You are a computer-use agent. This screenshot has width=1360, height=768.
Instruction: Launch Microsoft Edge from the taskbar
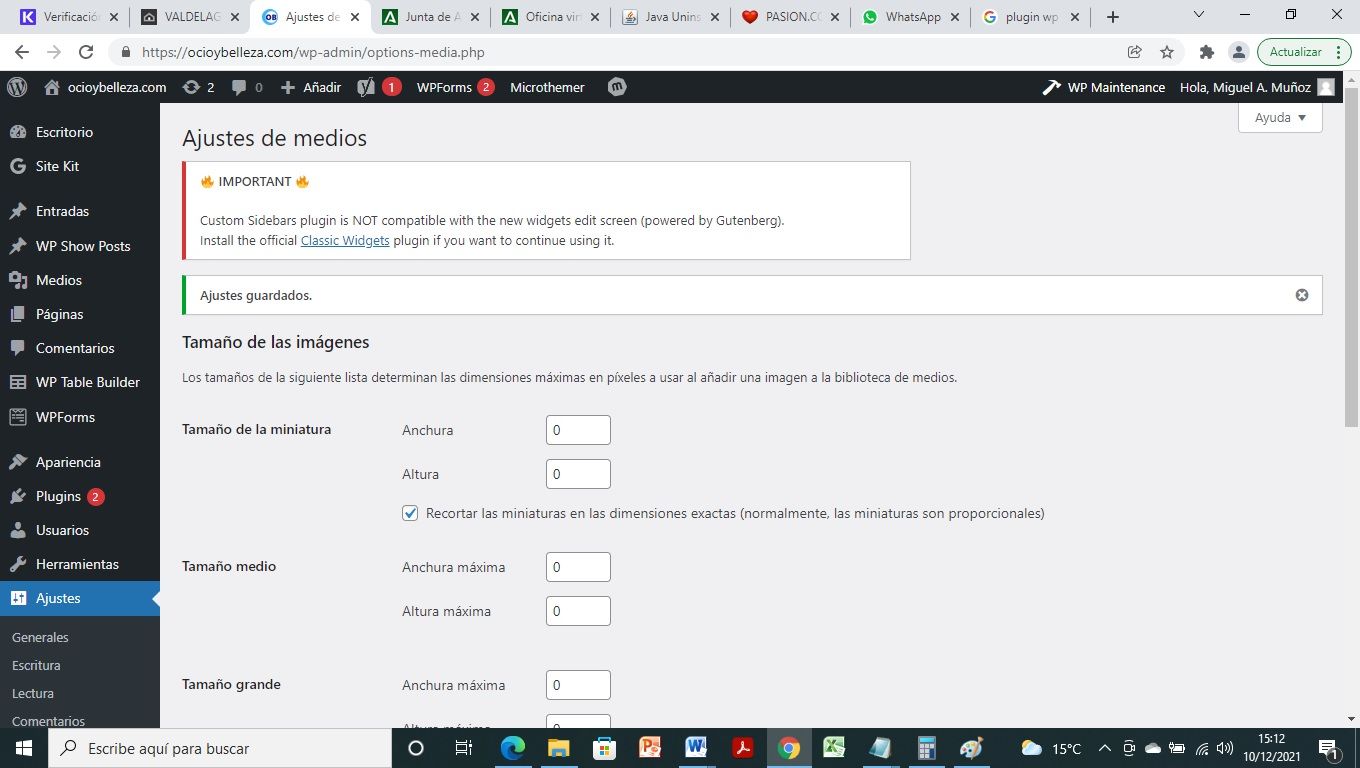point(512,748)
